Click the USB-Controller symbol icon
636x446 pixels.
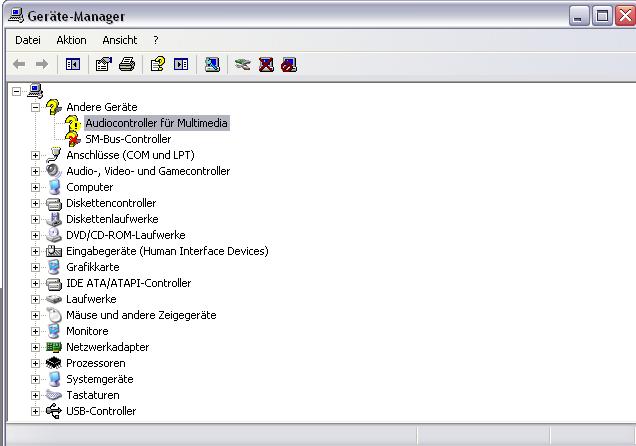[54, 411]
